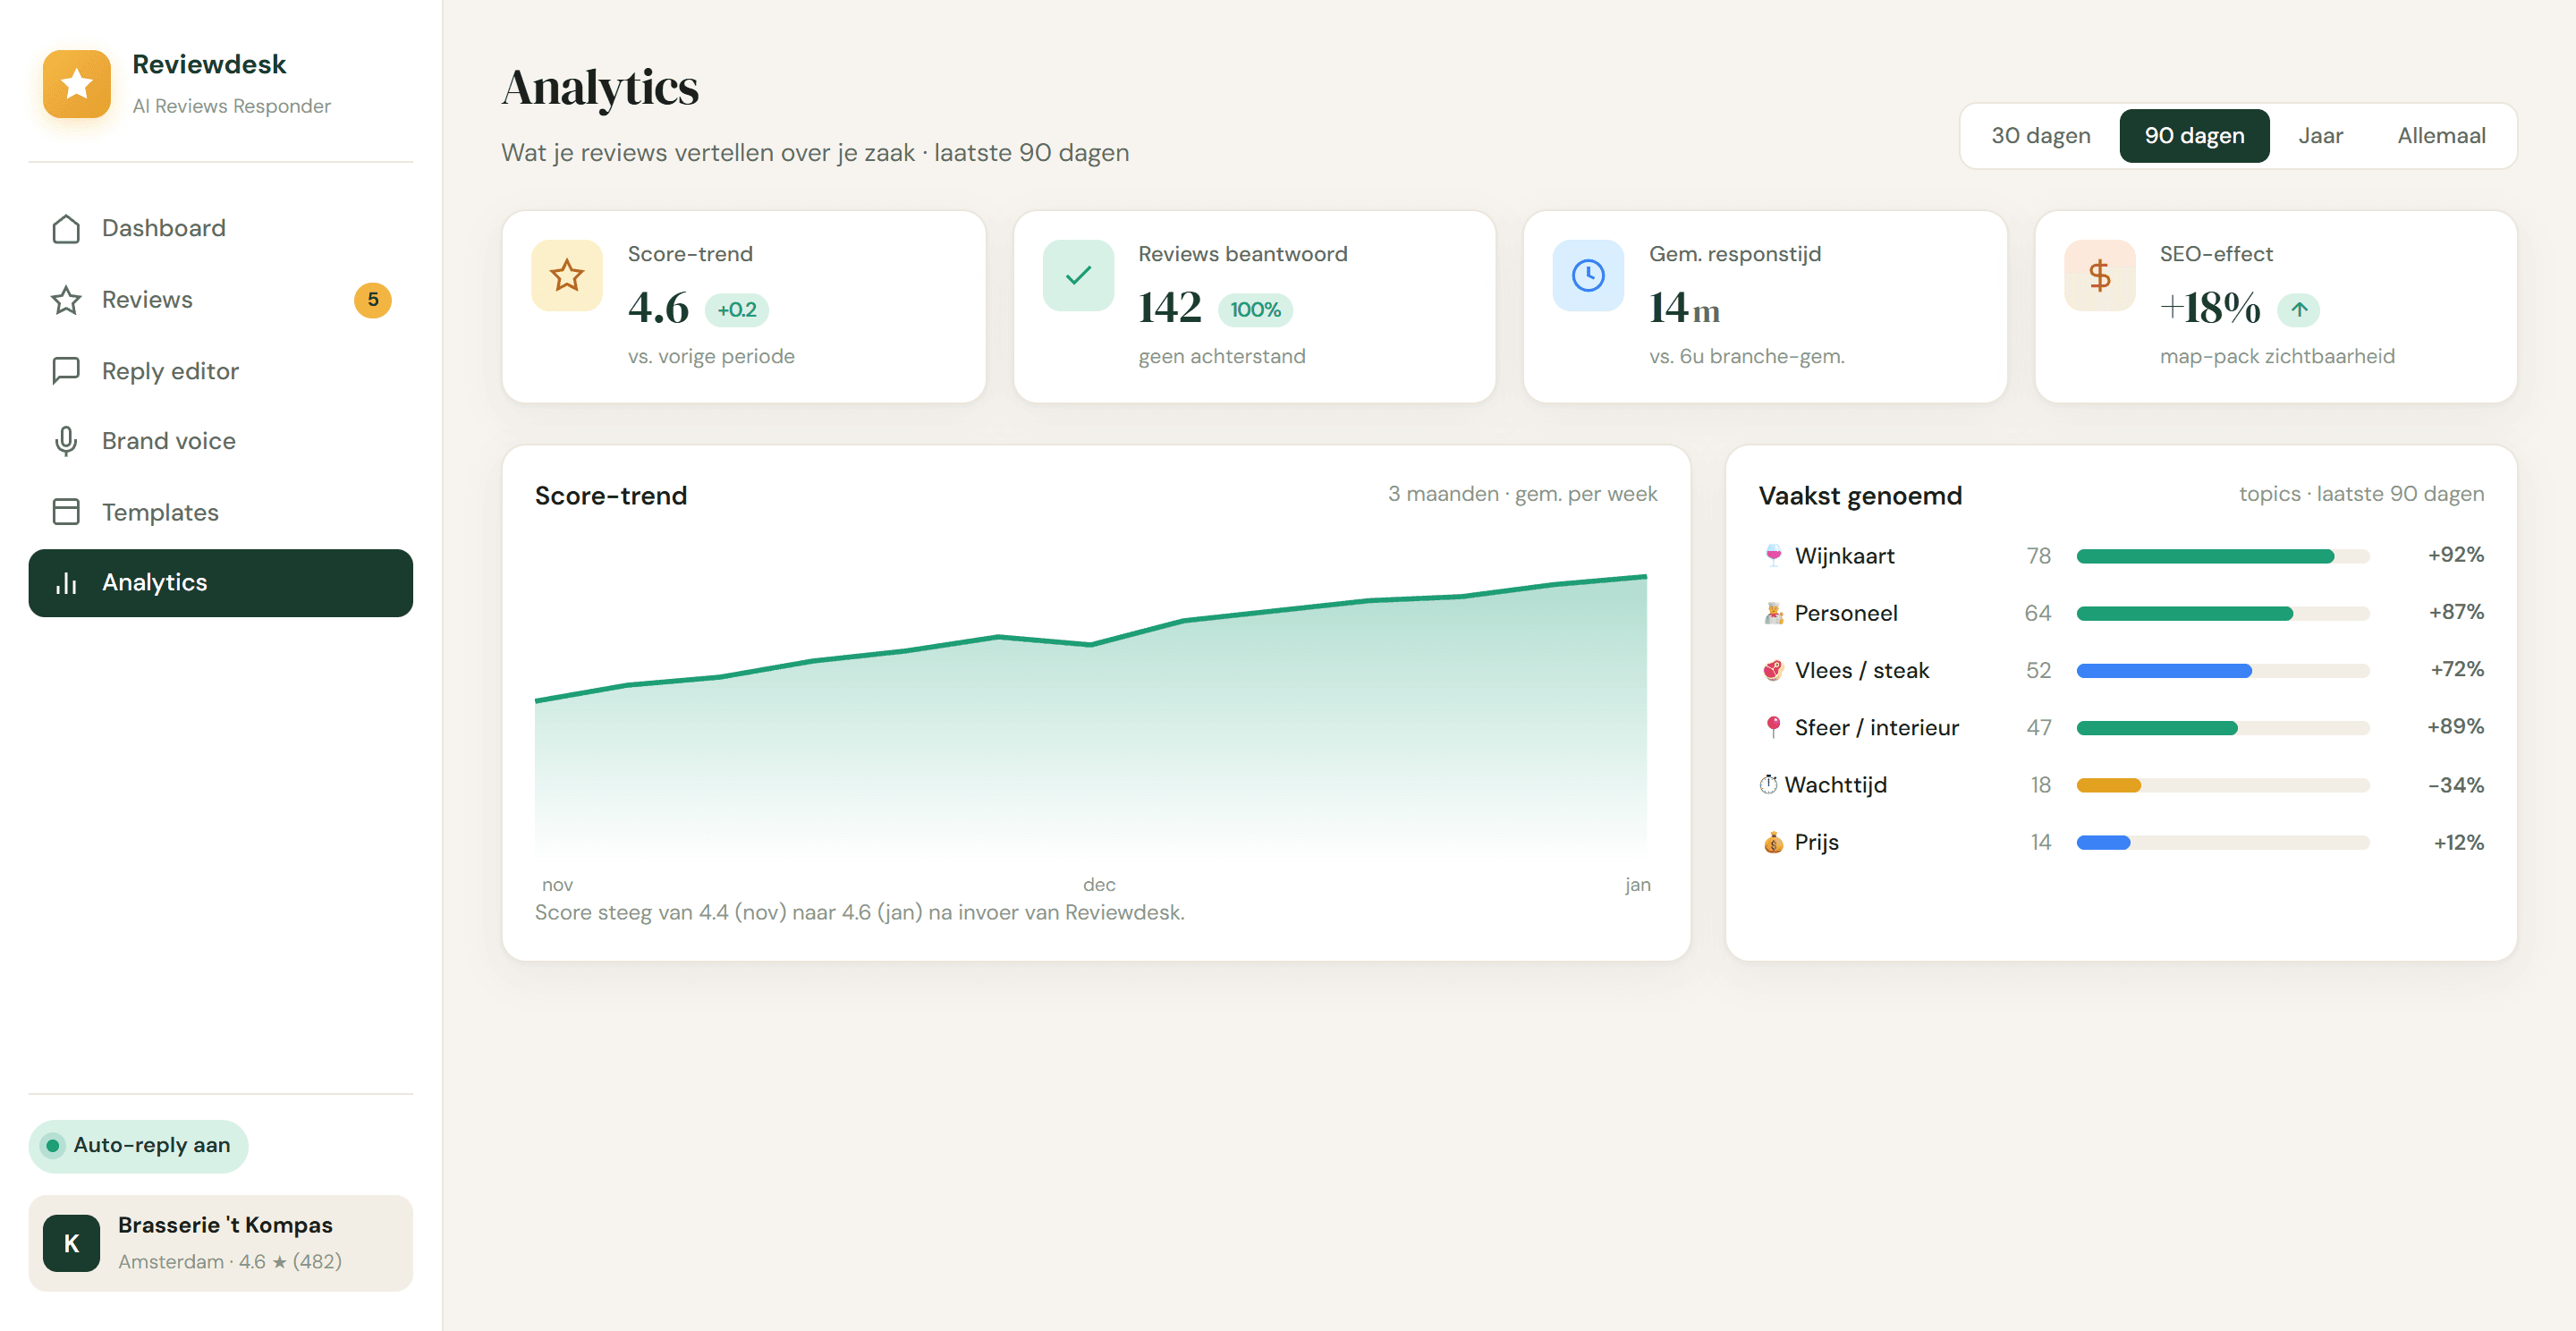Click the Vlees / steak meat icon

click(x=1773, y=670)
